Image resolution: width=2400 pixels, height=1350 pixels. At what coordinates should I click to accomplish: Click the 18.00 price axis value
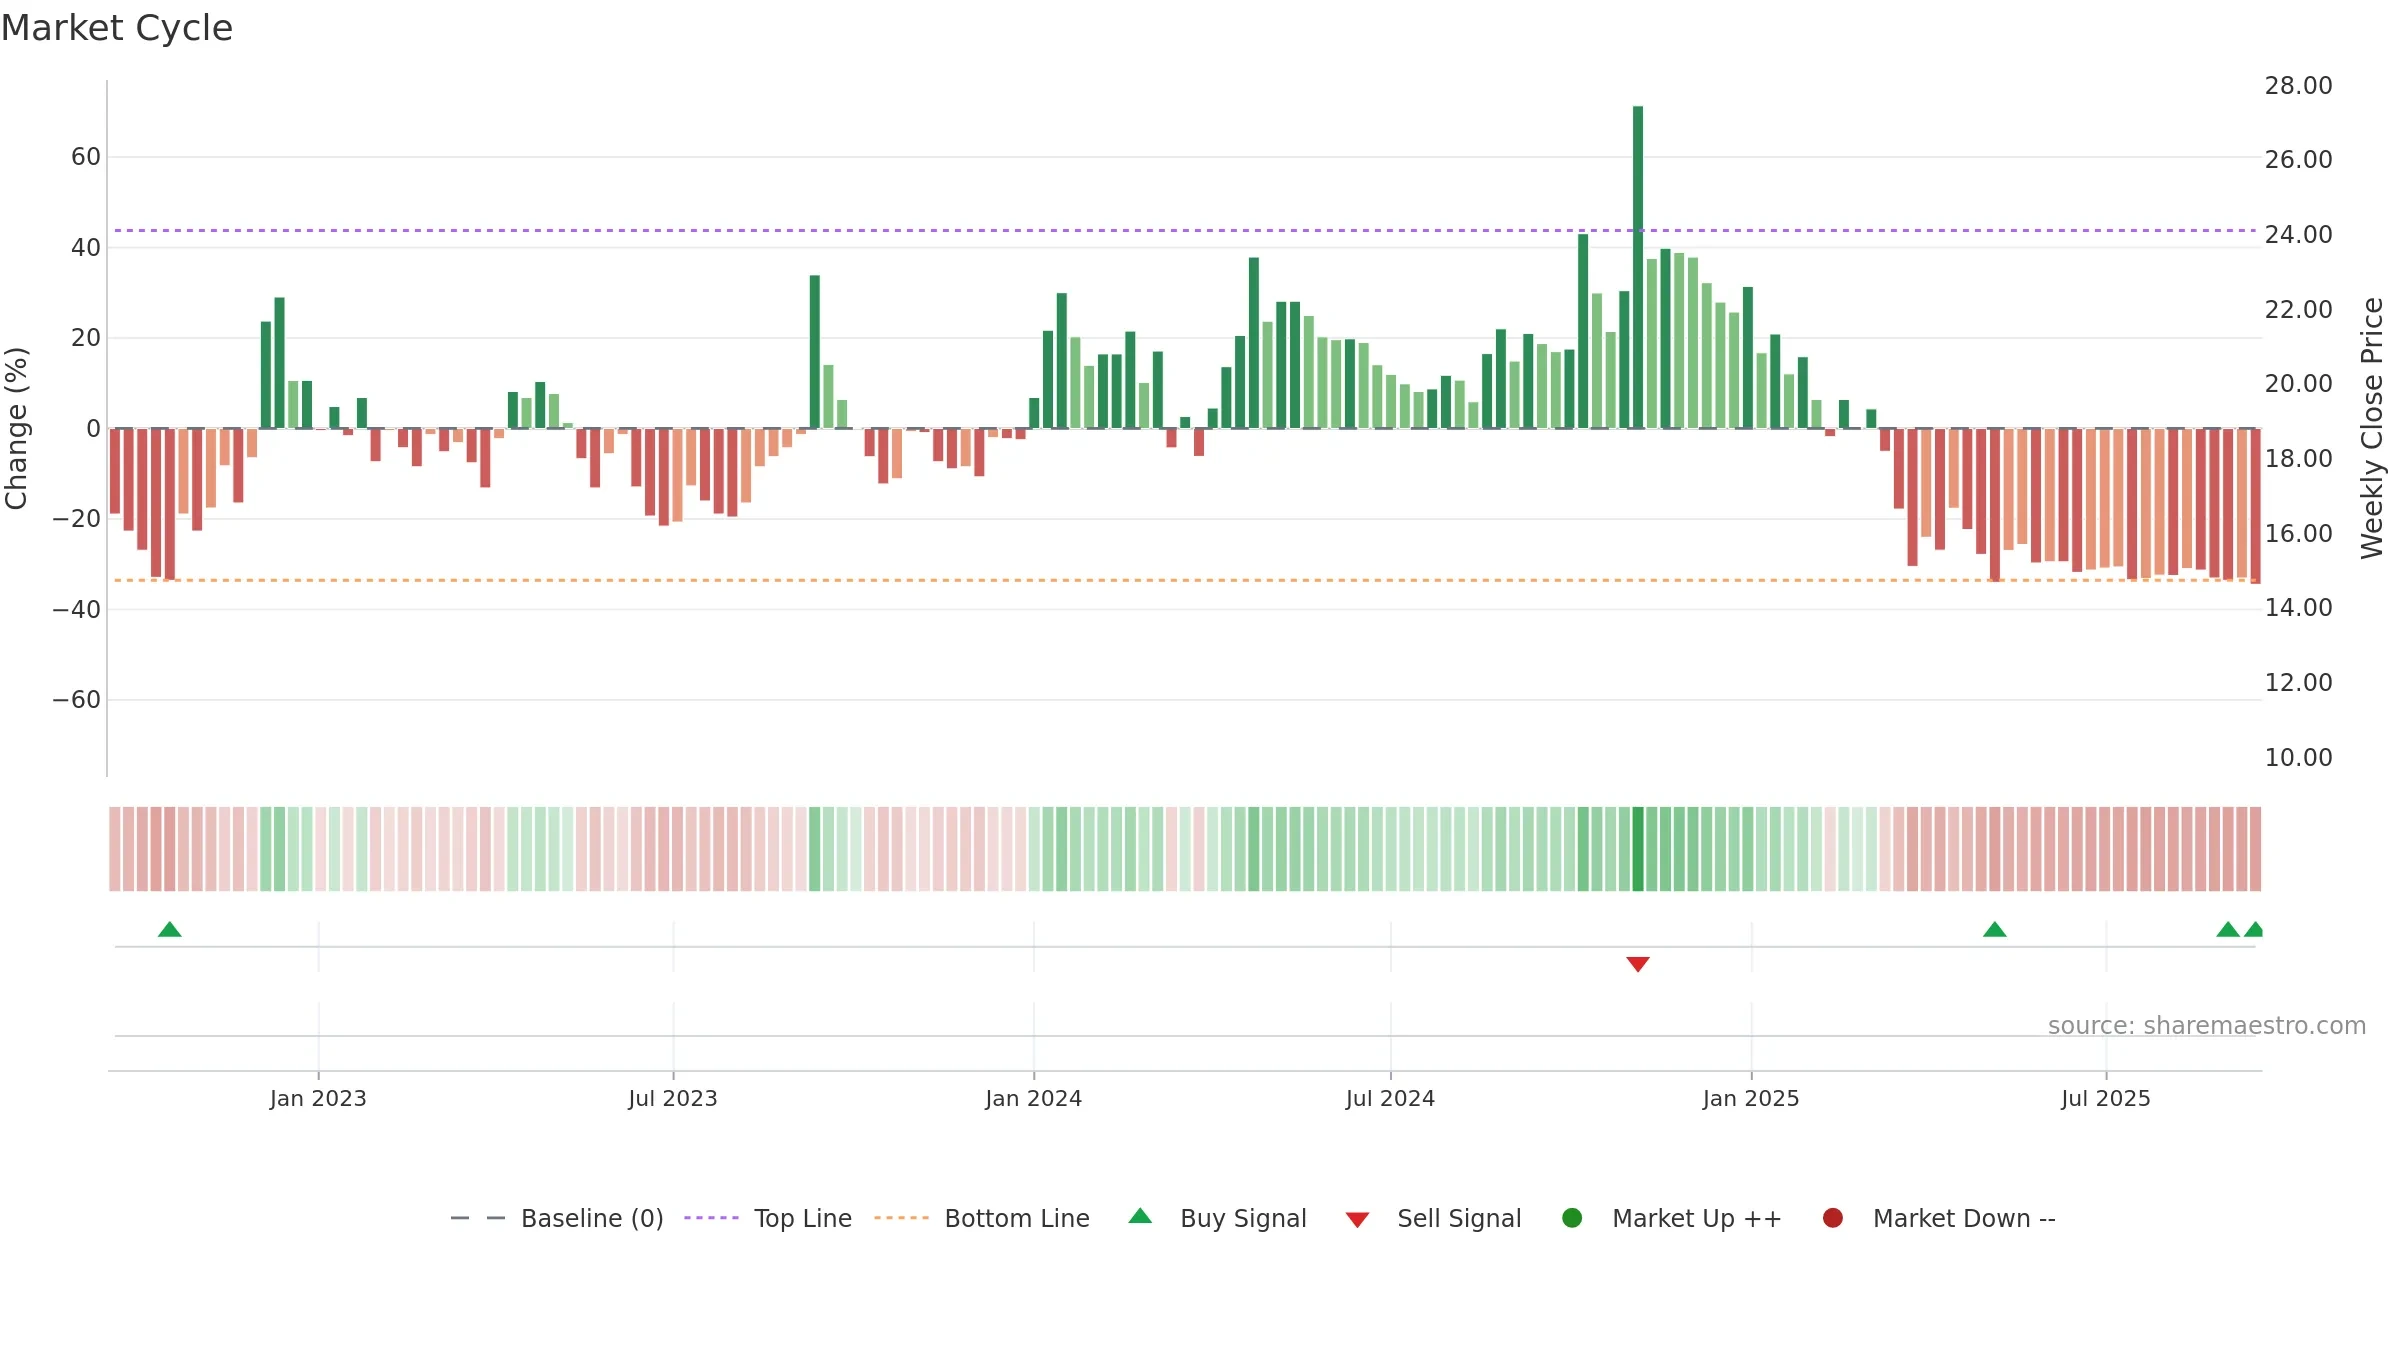tap(2298, 459)
